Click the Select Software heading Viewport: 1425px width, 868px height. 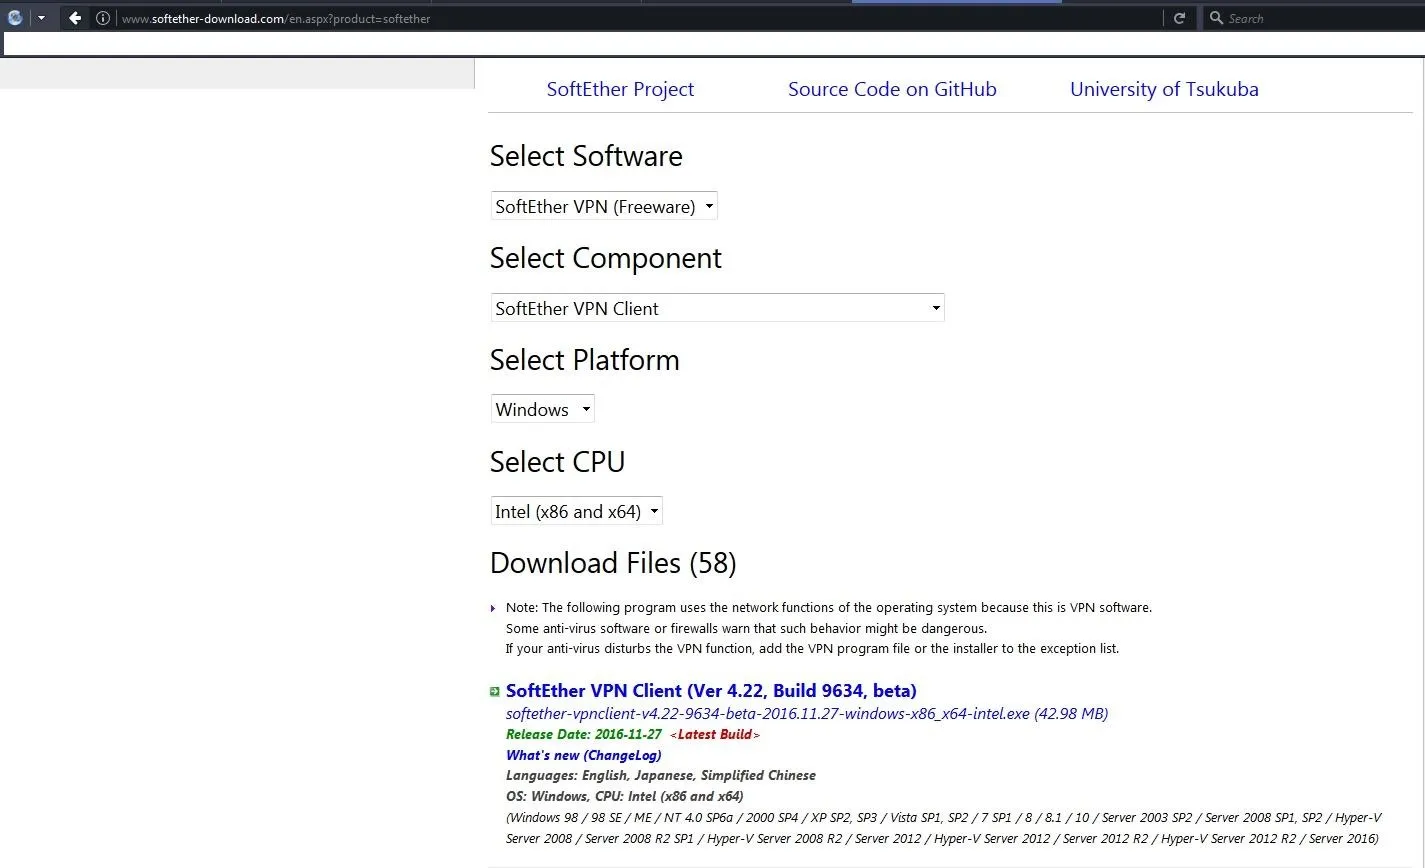tap(586, 156)
